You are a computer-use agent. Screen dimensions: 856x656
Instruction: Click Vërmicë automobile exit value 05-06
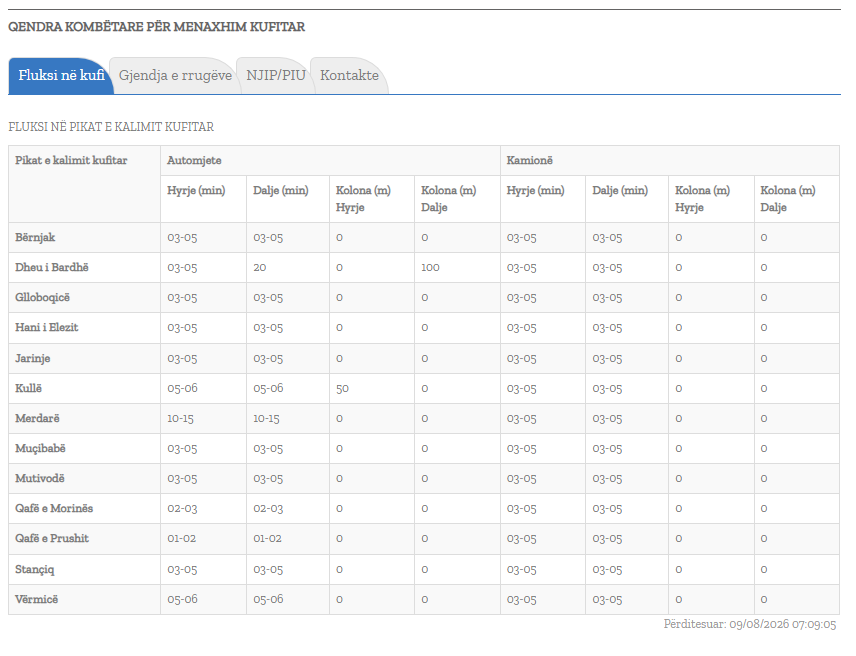tap(269, 600)
